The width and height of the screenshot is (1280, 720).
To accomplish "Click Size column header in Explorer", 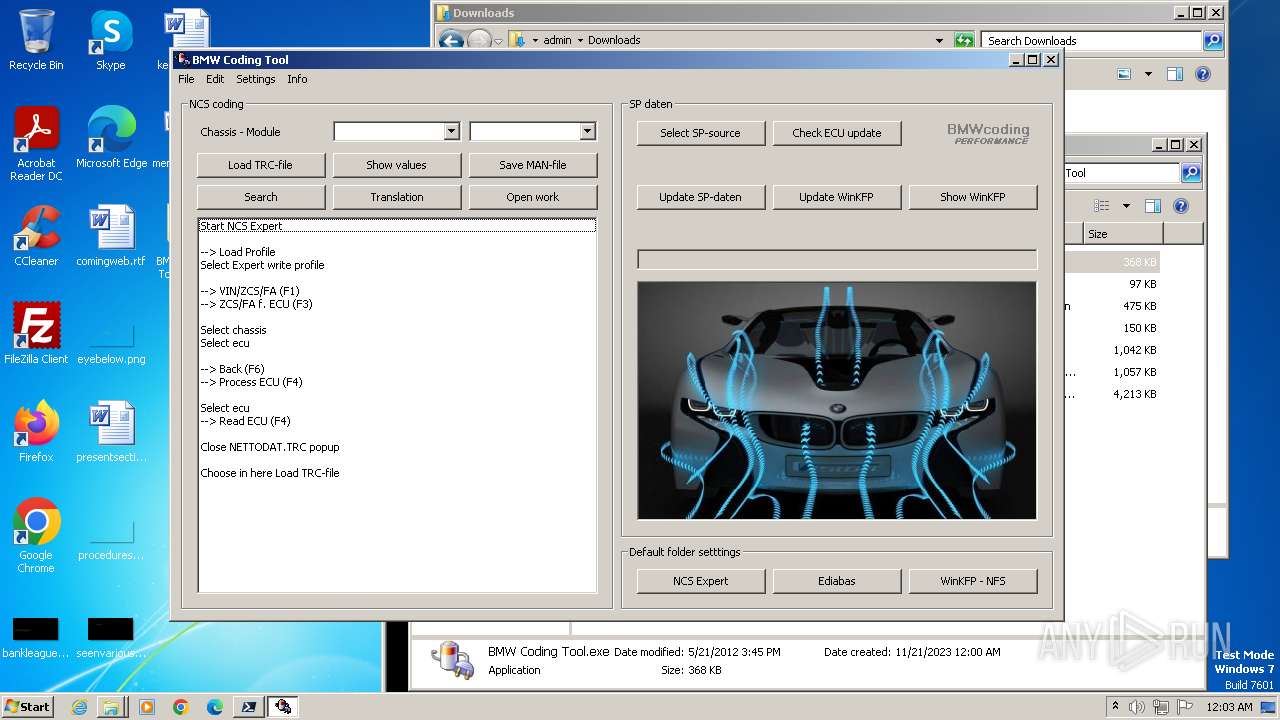I will (x=1123, y=234).
